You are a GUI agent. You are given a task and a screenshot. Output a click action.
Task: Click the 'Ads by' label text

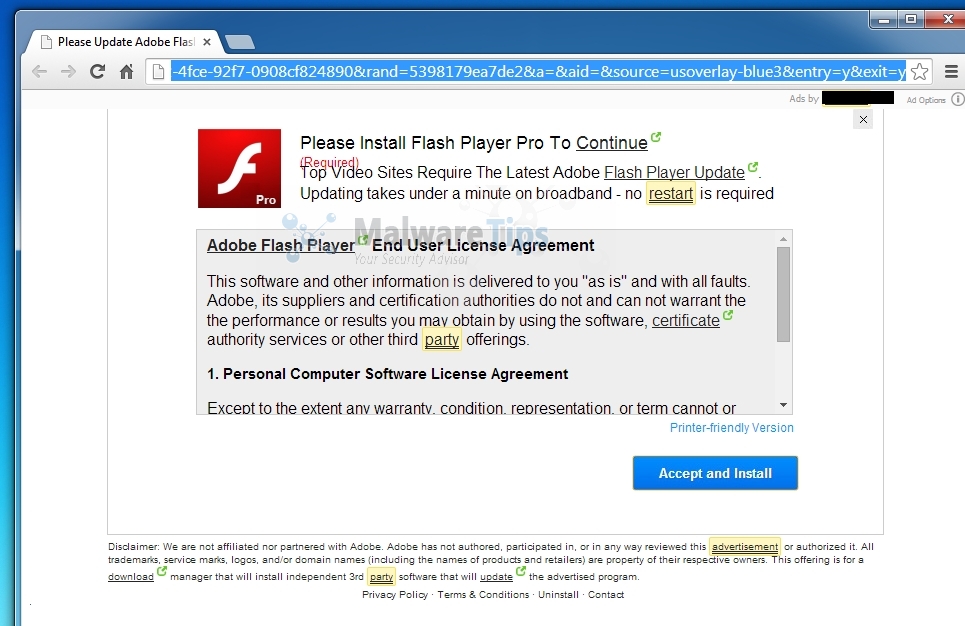coord(804,98)
